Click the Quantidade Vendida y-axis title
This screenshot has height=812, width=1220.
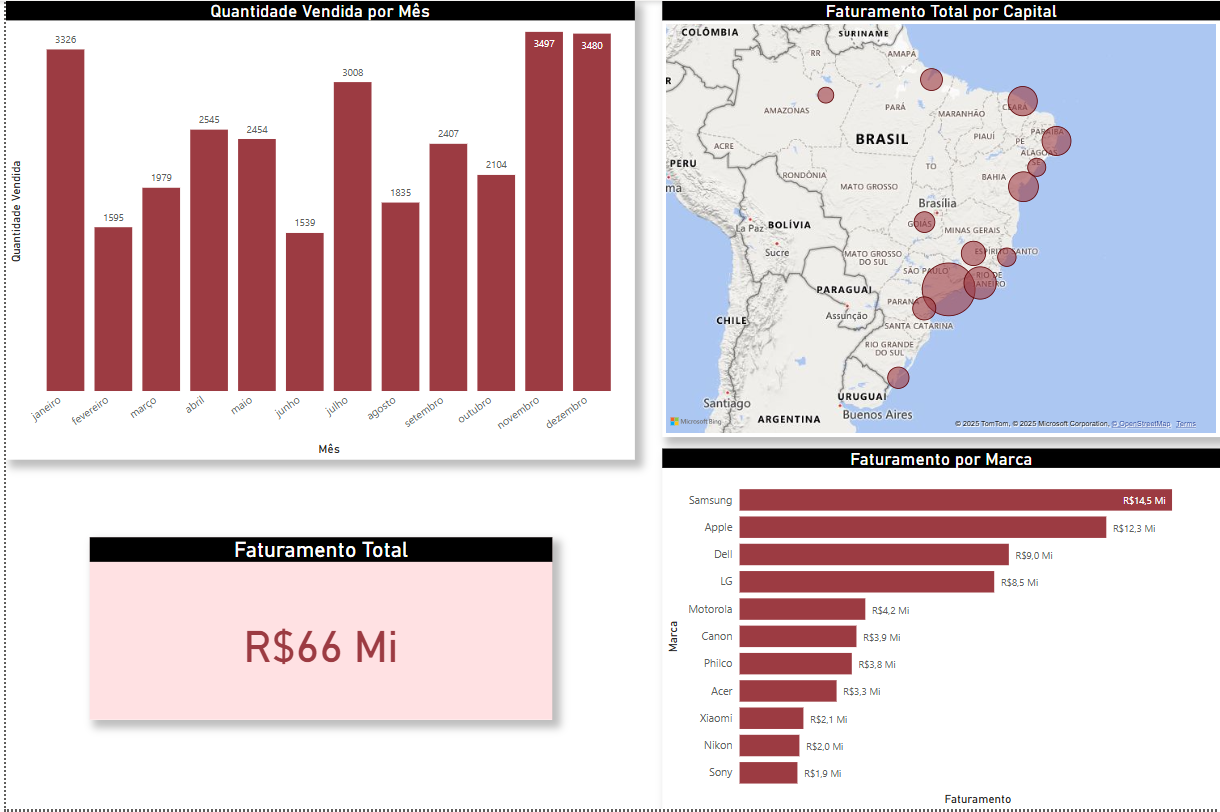click(16, 211)
